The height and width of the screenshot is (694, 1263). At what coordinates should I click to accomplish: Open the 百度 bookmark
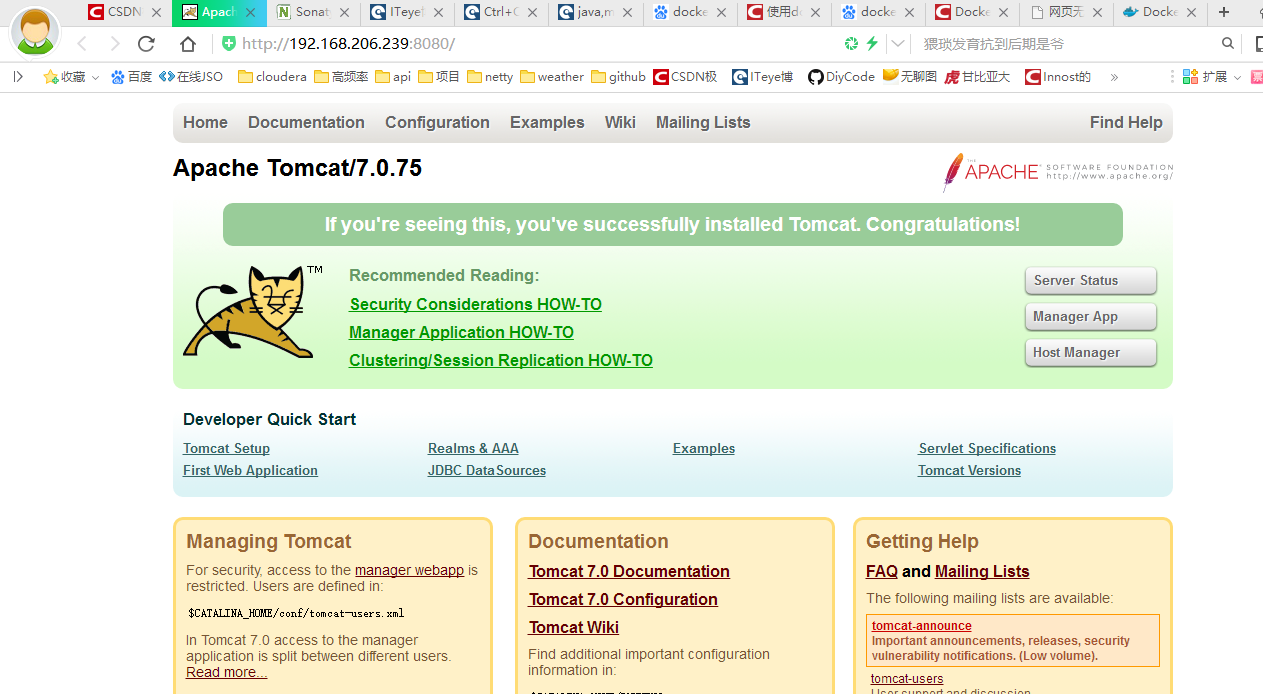pos(131,77)
